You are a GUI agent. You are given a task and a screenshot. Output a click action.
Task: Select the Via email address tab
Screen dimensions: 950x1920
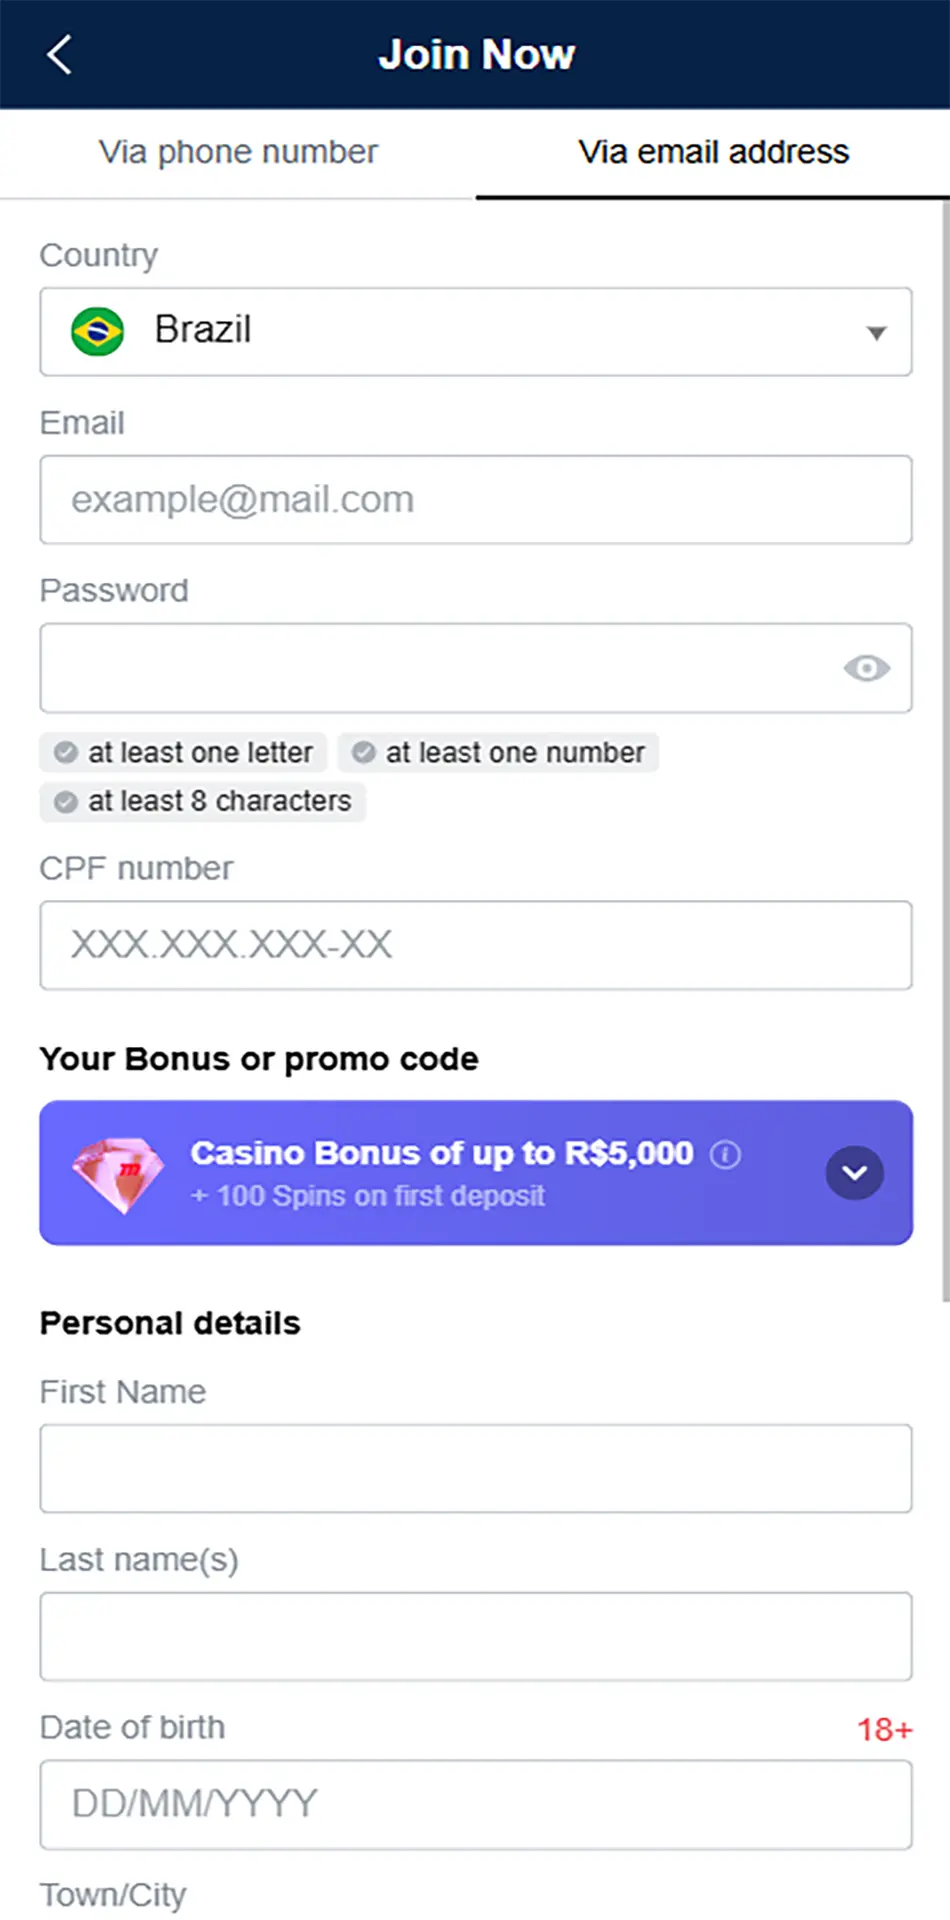point(713,152)
